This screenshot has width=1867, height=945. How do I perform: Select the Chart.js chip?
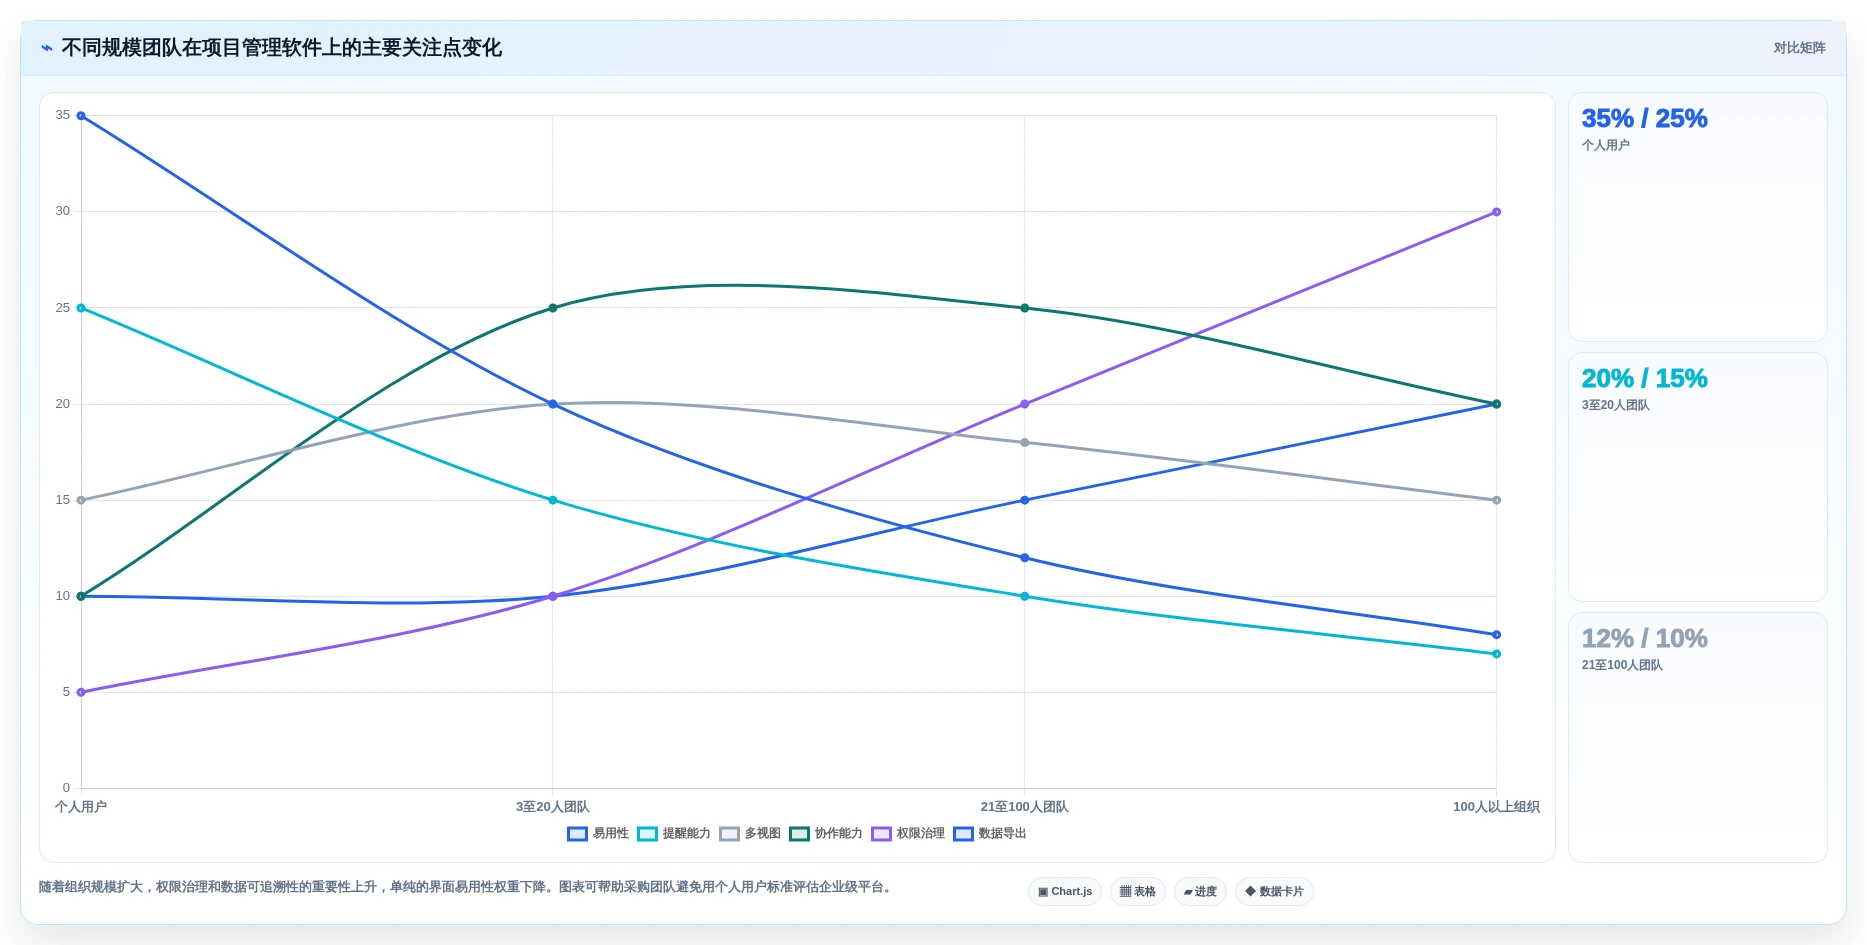tap(1065, 891)
